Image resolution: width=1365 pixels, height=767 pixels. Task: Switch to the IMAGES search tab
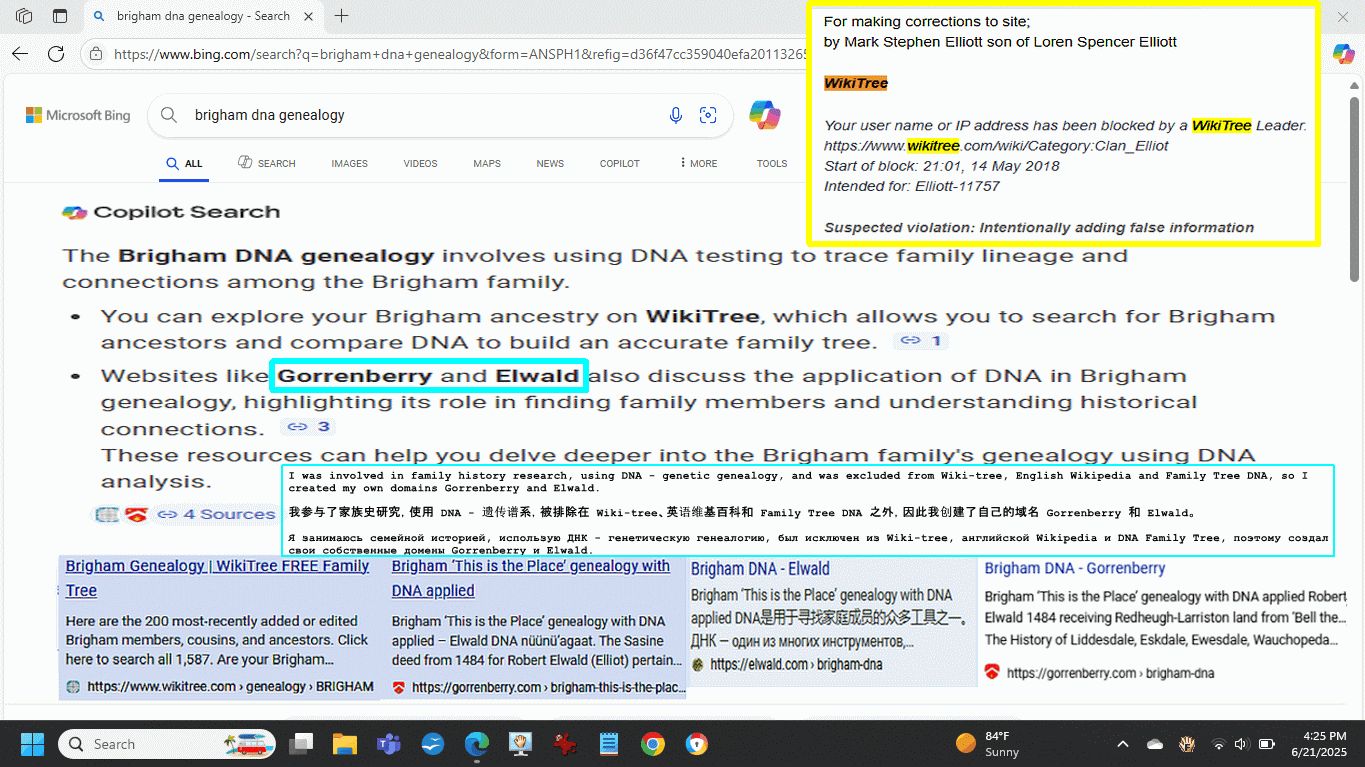(349, 163)
